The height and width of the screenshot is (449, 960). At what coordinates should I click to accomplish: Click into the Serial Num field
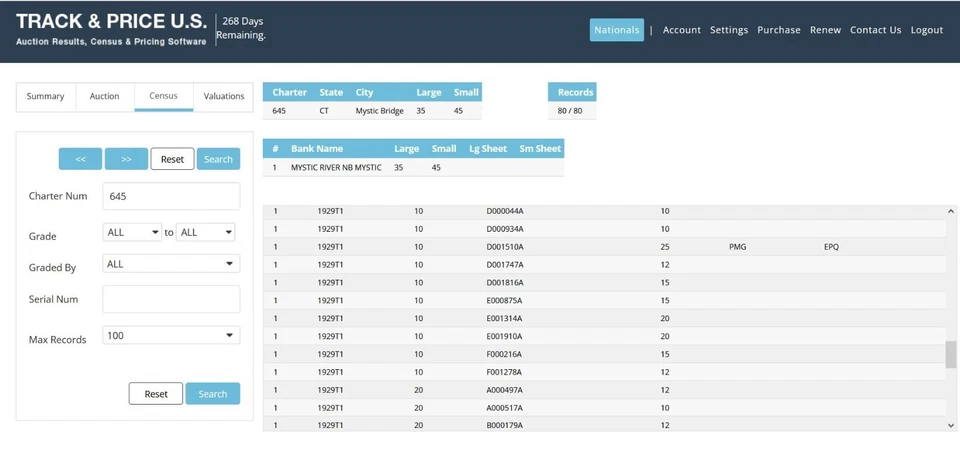pos(171,299)
